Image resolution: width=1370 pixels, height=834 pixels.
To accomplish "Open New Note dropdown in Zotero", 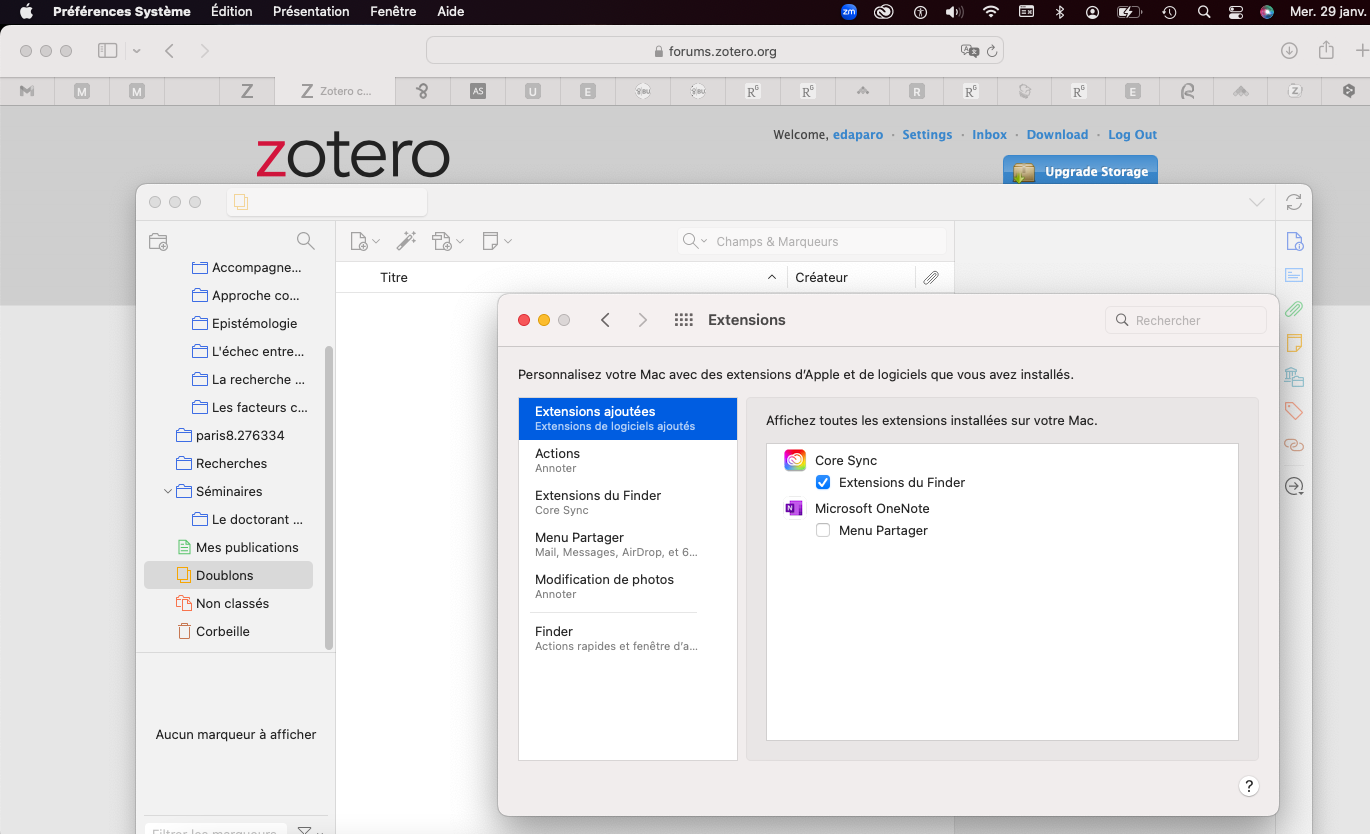I will coord(497,241).
